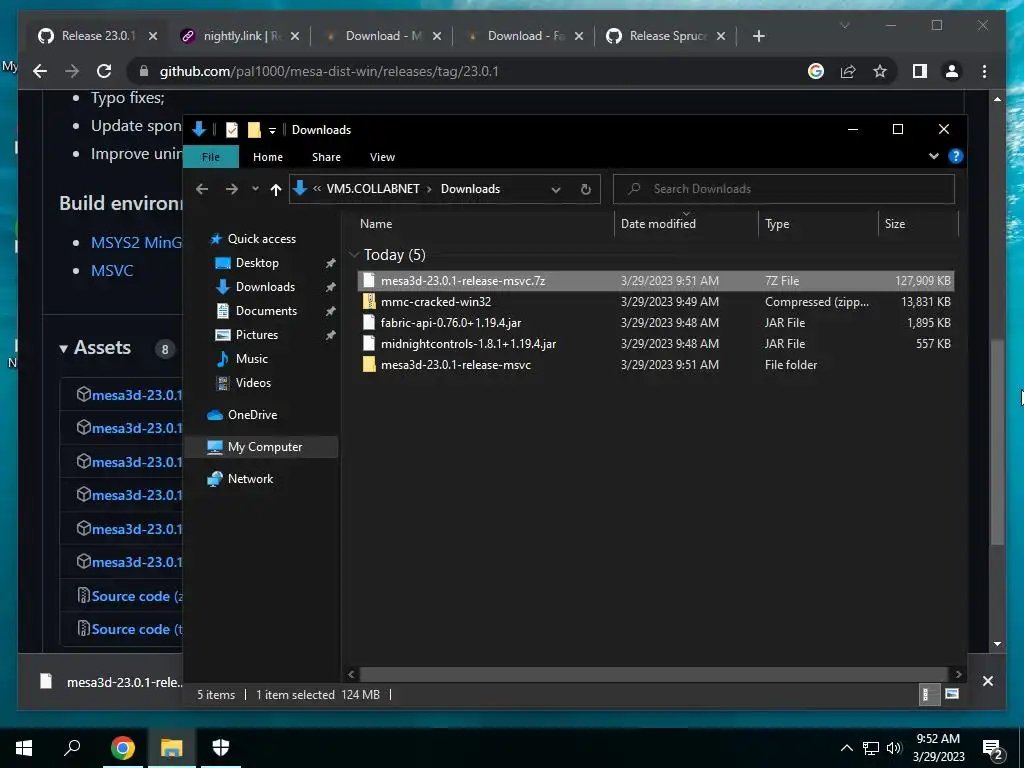Bookmark this page with star icon

pyautogui.click(x=880, y=71)
